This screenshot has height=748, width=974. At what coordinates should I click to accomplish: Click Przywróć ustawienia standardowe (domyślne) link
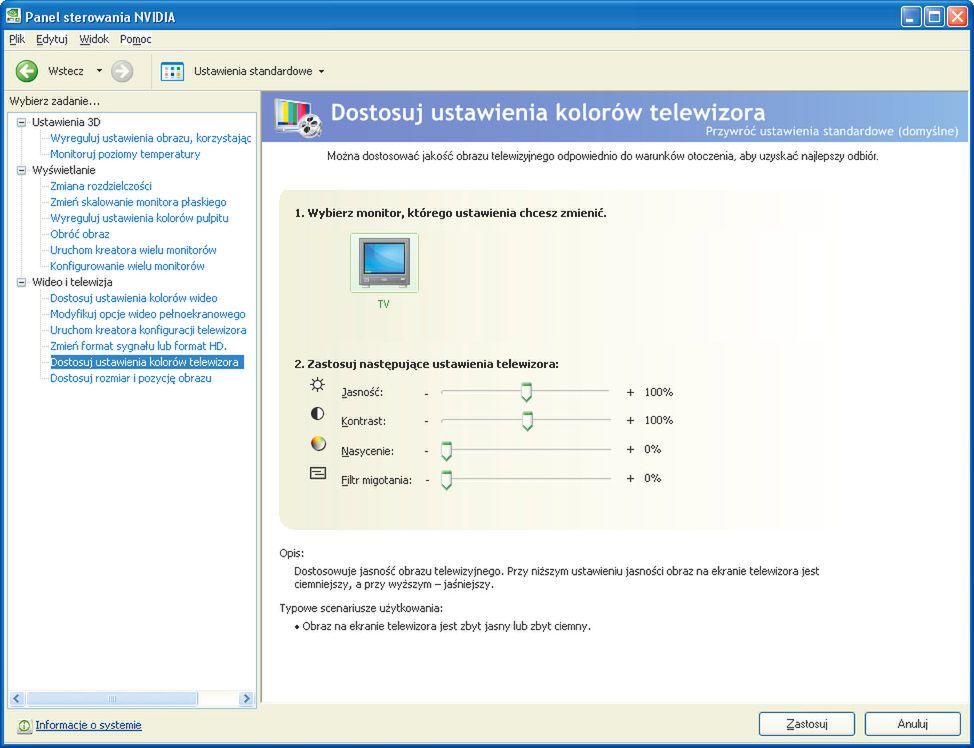832,132
